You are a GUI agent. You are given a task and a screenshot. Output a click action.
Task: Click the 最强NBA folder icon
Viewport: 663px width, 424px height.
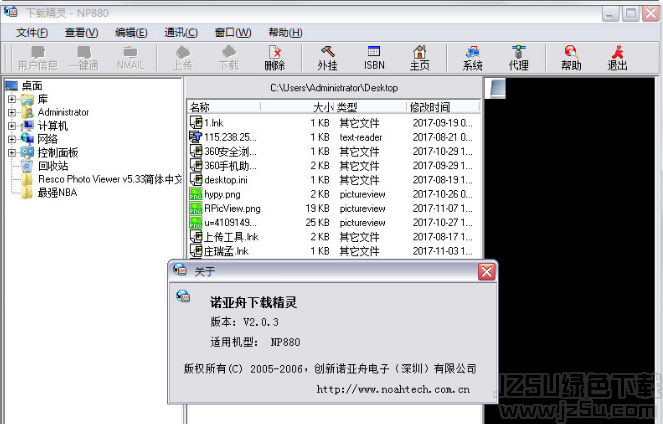[x=27, y=193]
